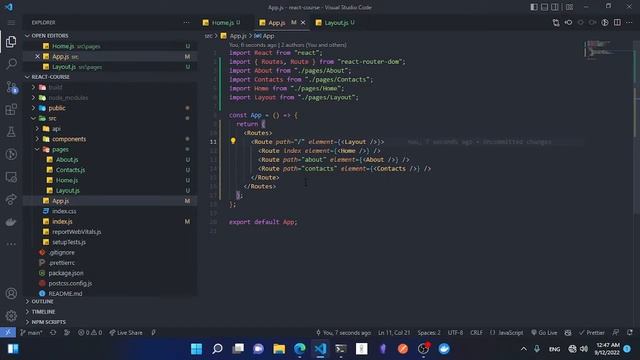Show additional activity bar views ellipsis

(11, 244)
